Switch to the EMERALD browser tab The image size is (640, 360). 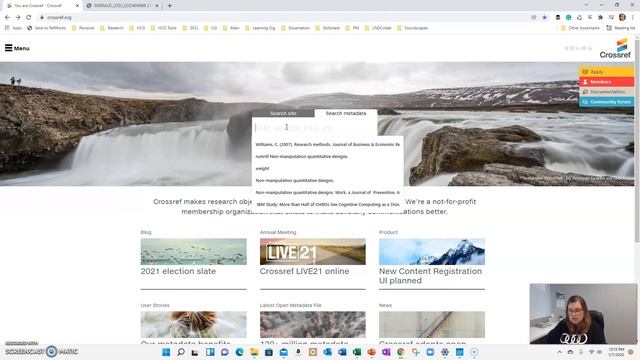(122, 6)
